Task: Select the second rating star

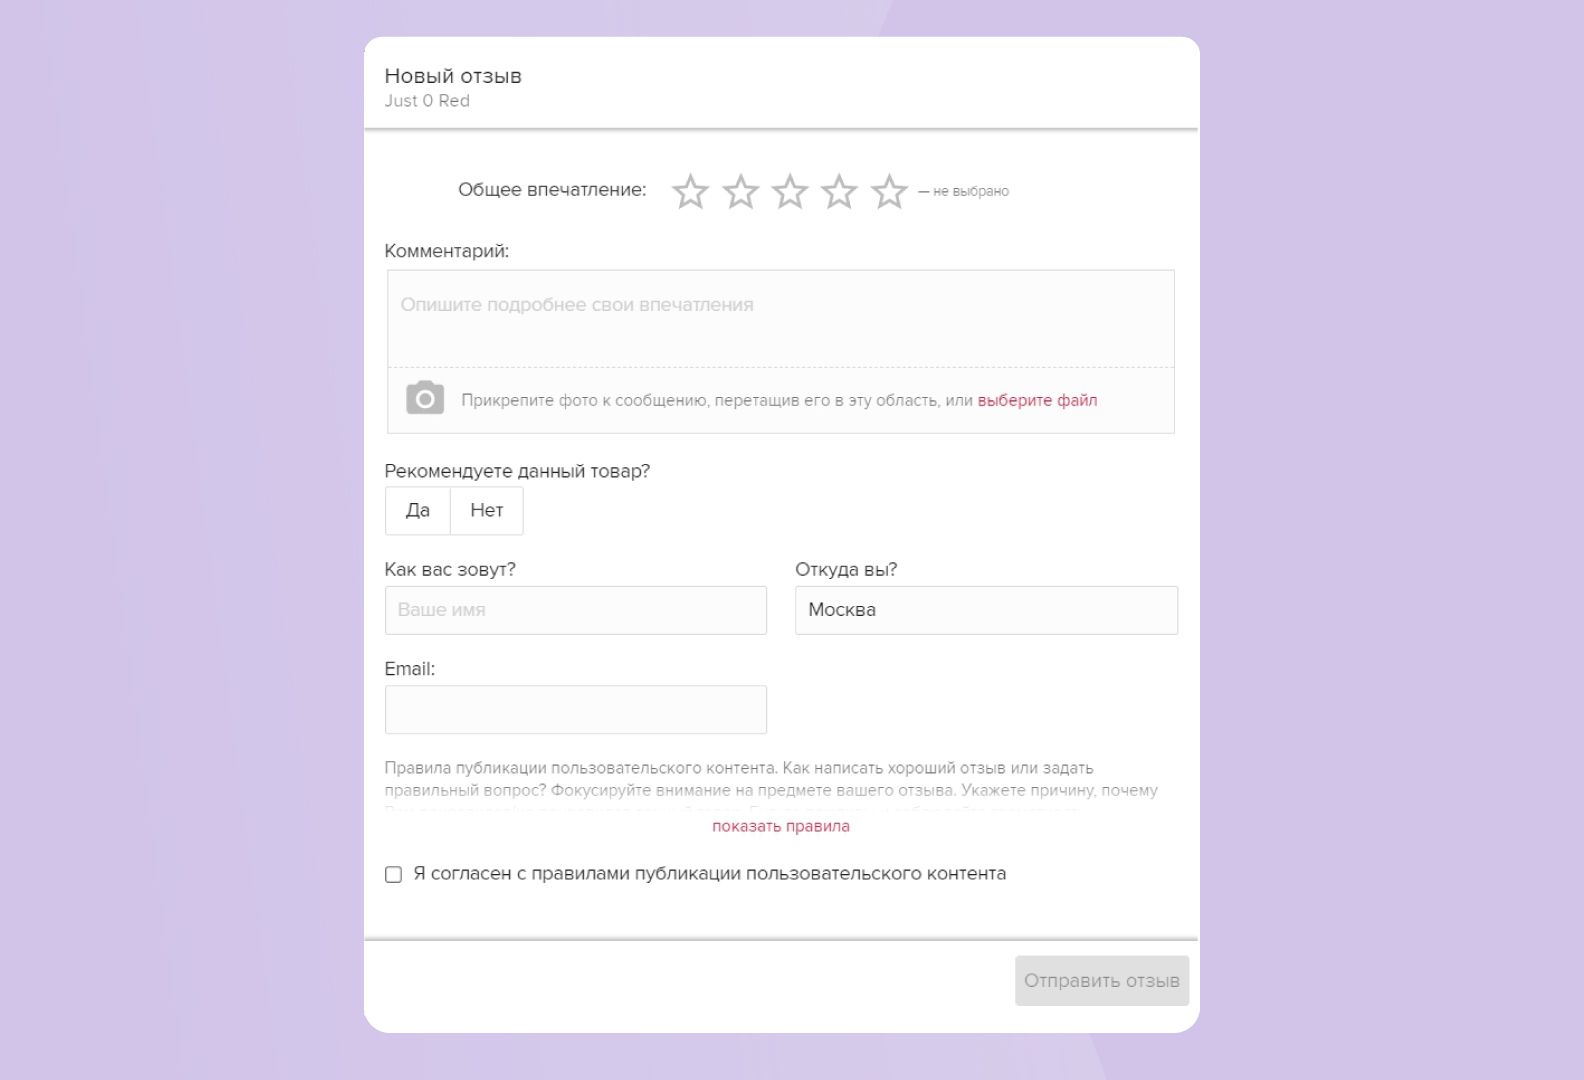Action: (x=740, y=191)
